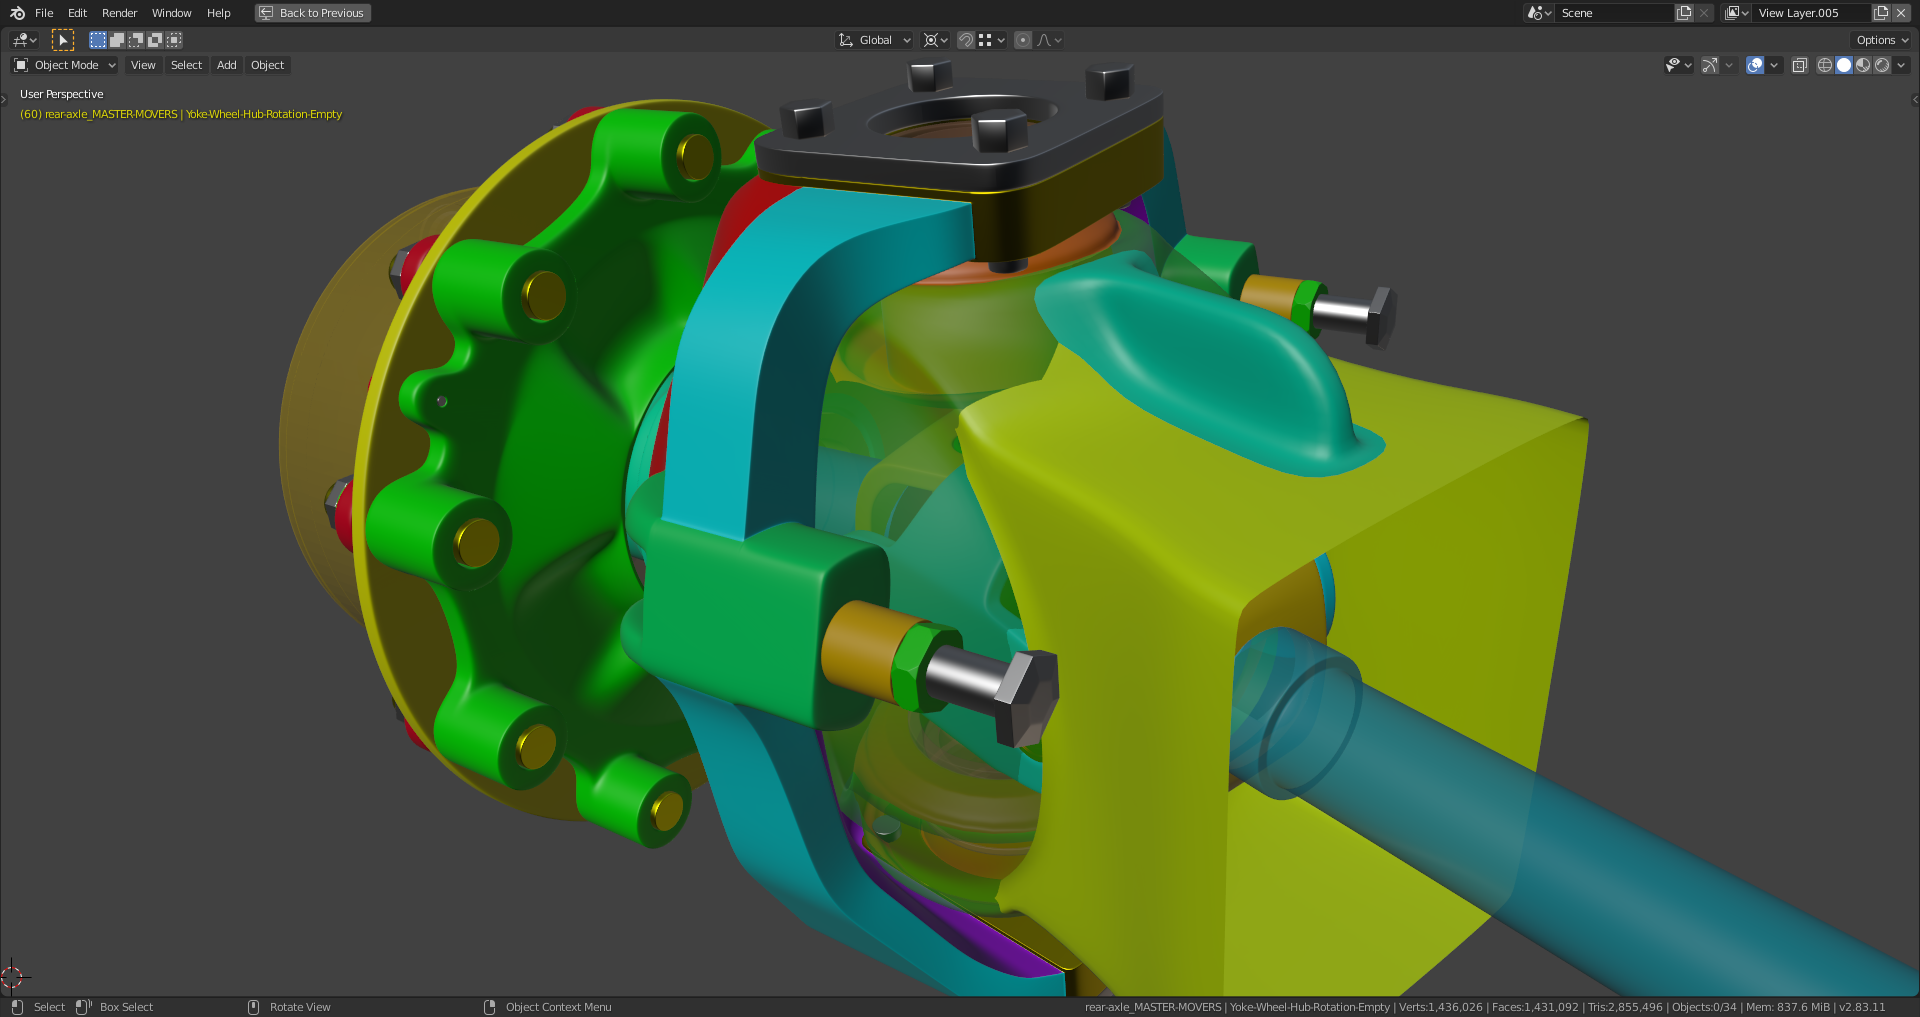Open the overlays settings dropdown arrow
Image resolution: width=1920 pixels, height=1017 pixels.
[1774, 65]
